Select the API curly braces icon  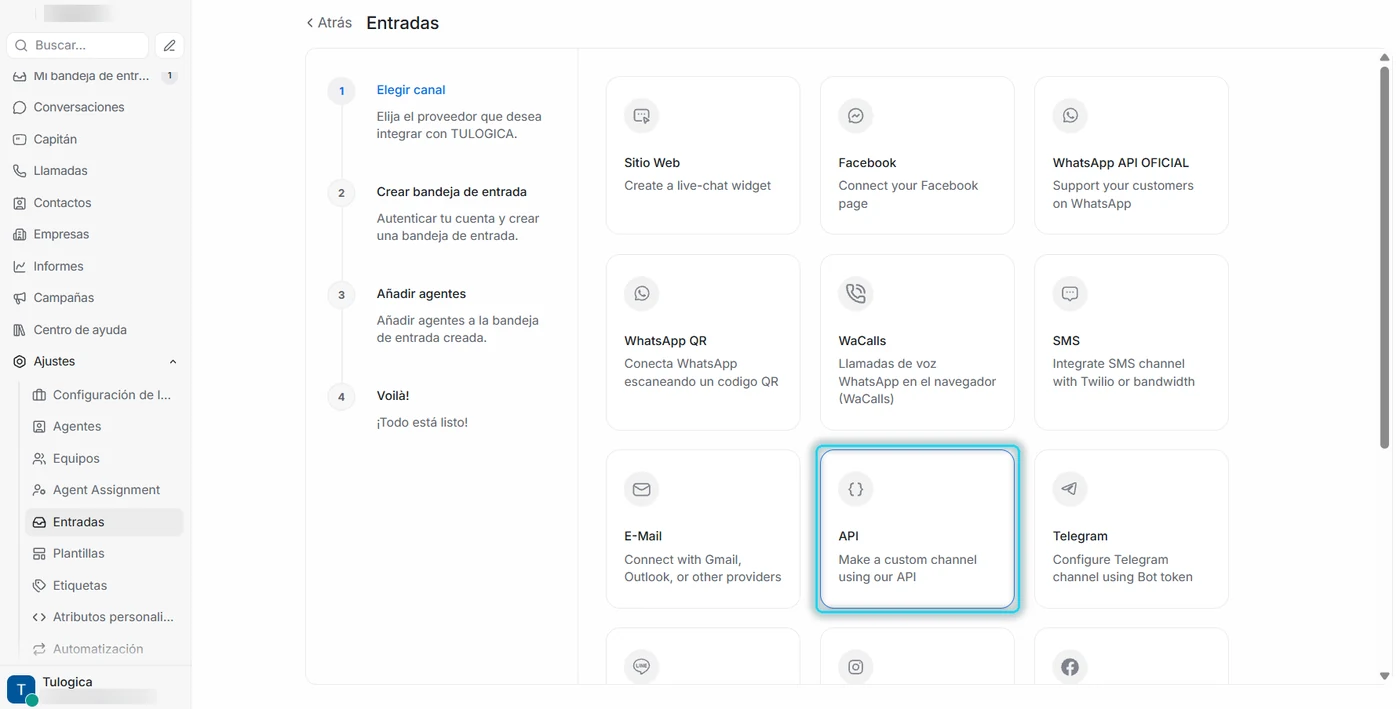(x=855, y=489)
